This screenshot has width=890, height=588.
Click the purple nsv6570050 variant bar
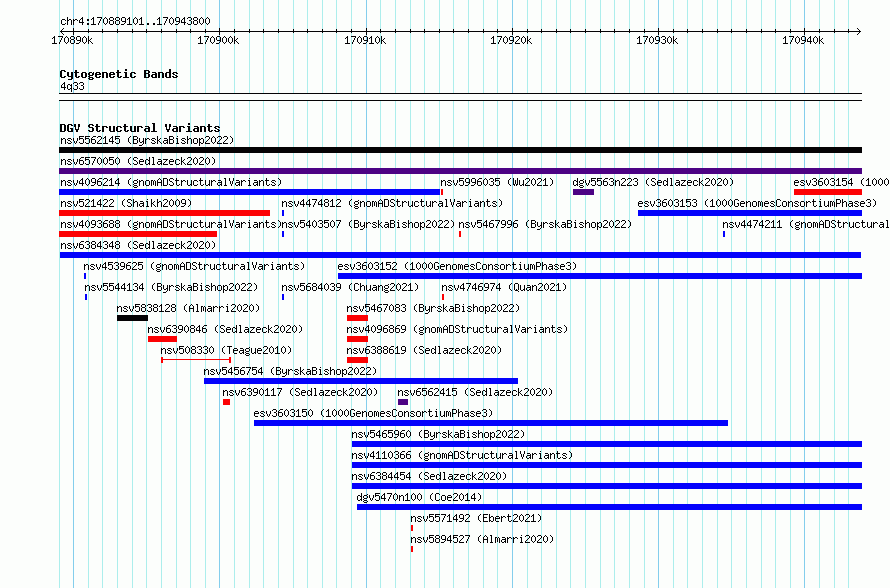point(460,171)
